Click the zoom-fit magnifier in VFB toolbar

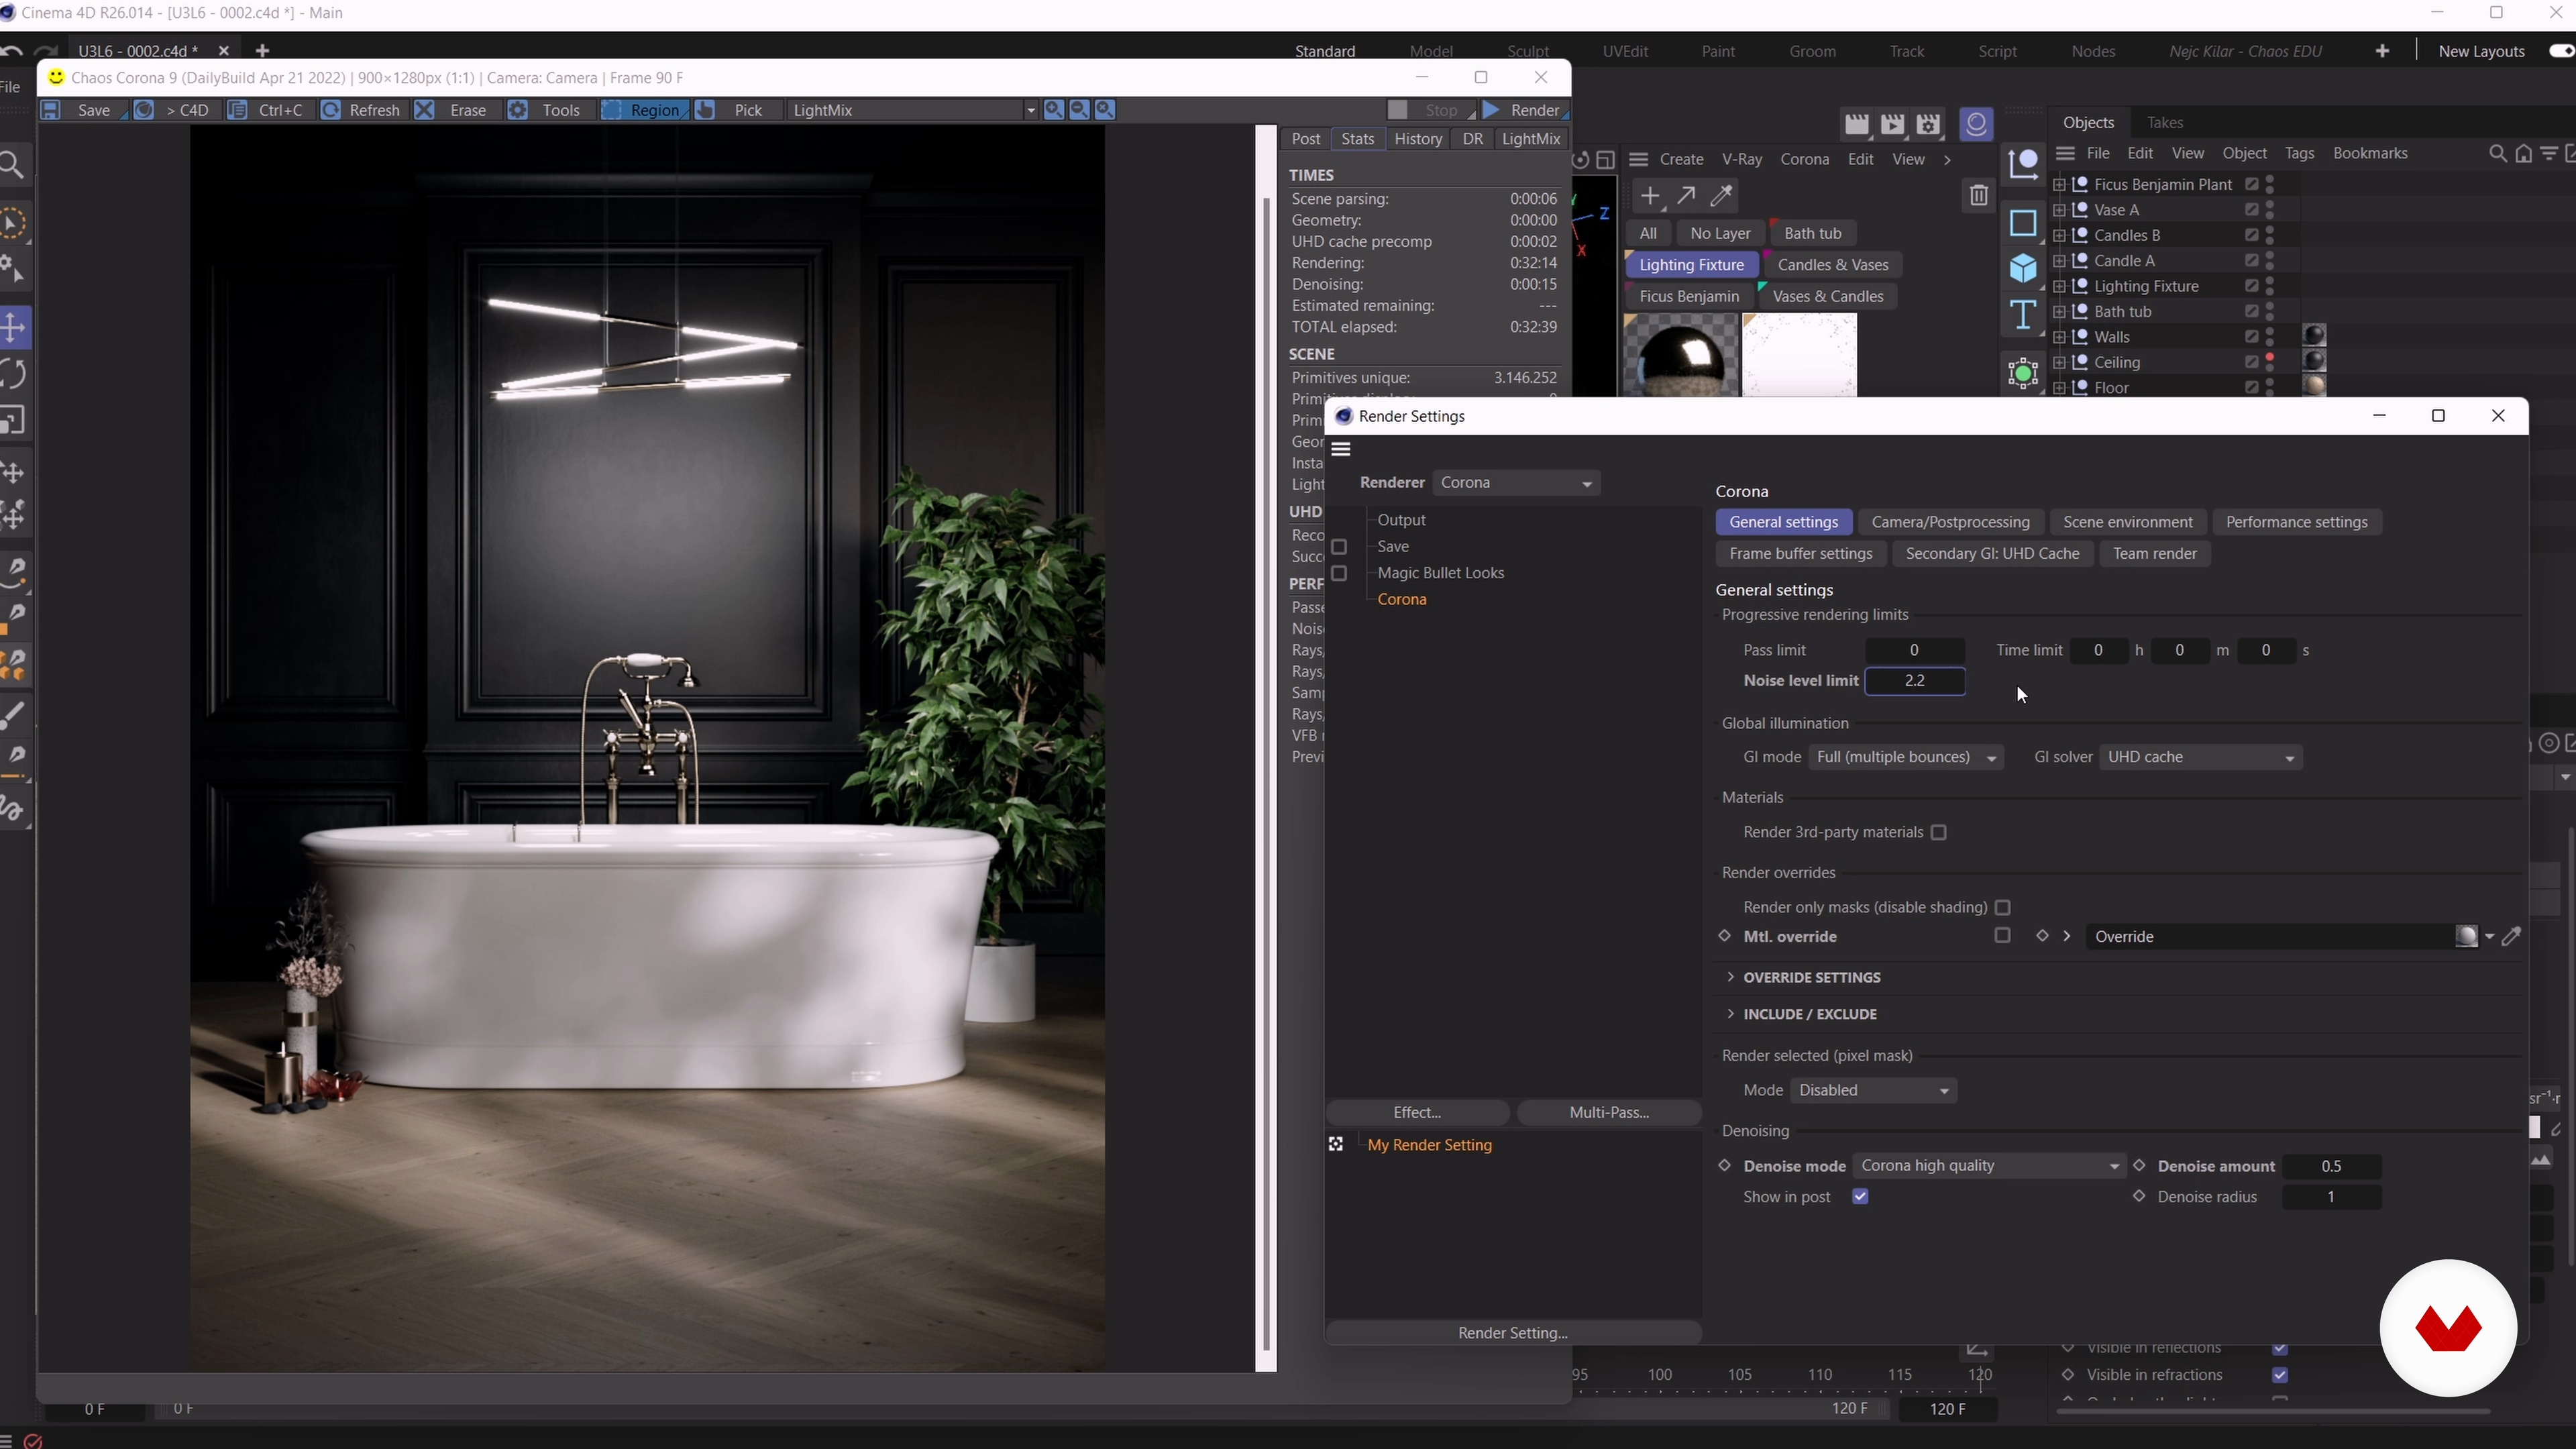[1105, 110]
